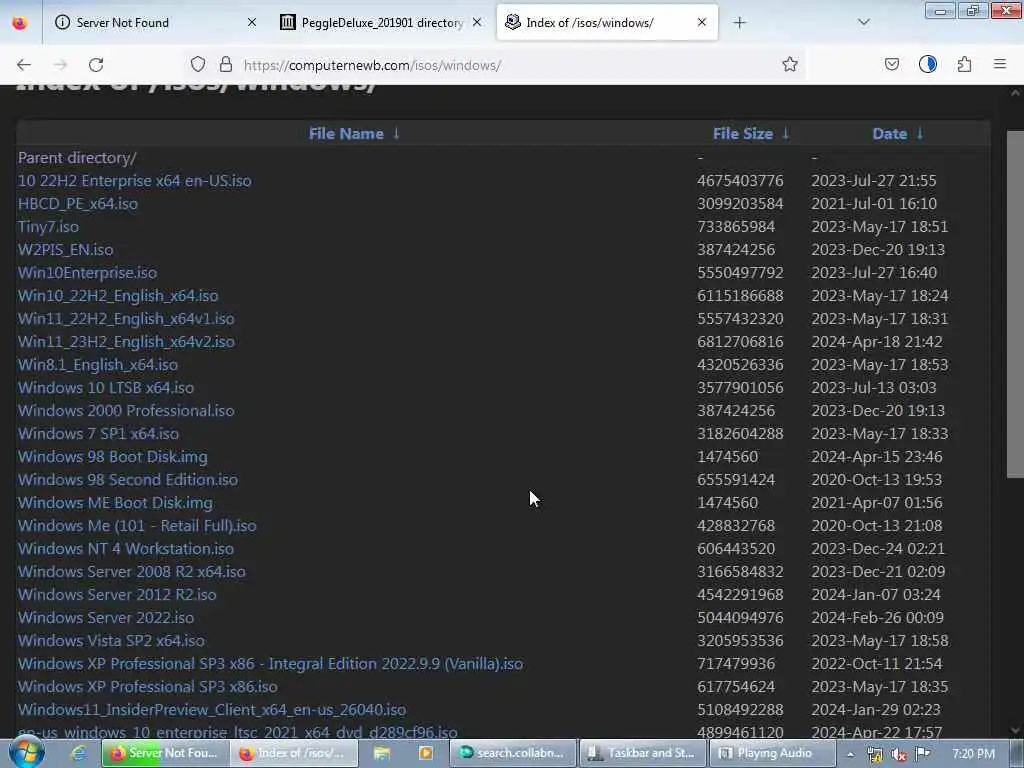Click the File Name descending arrow
The height and width of the screenshot is (768, 1024).
tap(396, 134)
